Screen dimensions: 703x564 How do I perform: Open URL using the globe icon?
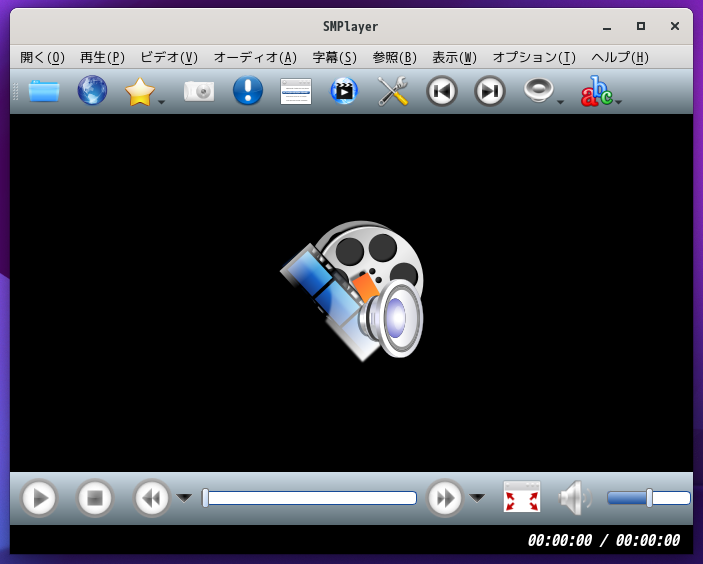[92, 91]
